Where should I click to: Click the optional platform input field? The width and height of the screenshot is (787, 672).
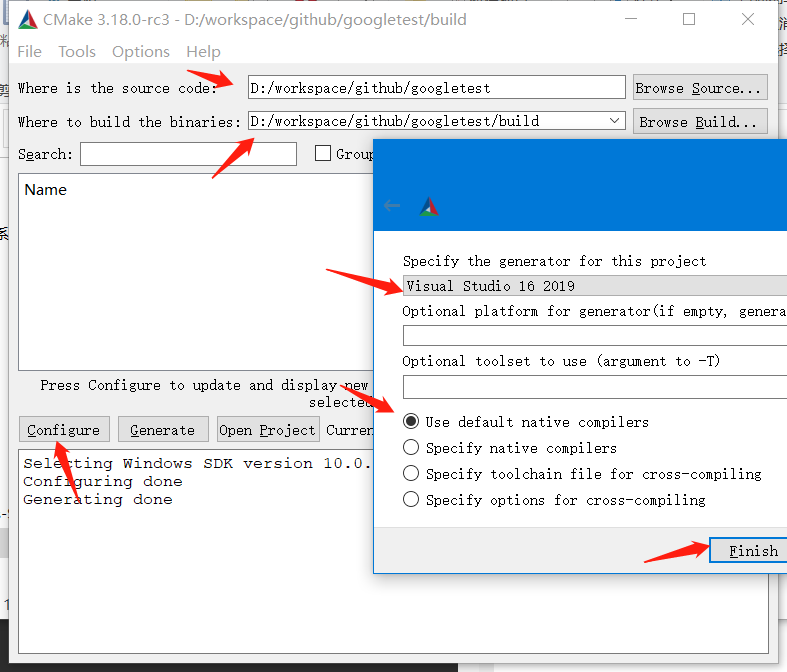click(x=595, y=335)
